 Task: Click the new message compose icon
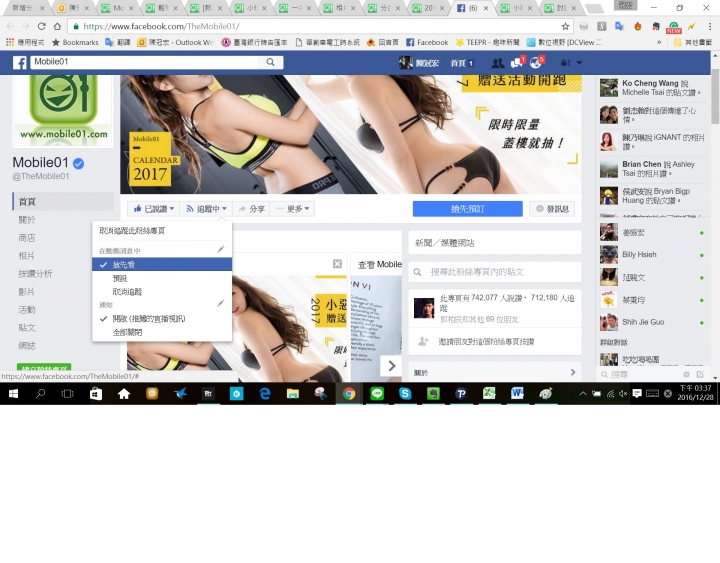(x=700, y=375)
